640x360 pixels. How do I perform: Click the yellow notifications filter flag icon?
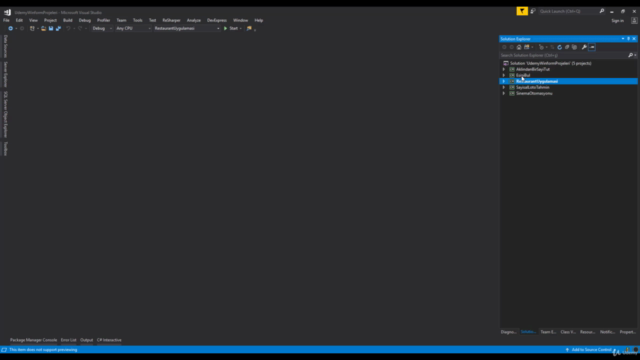(522, 11)
